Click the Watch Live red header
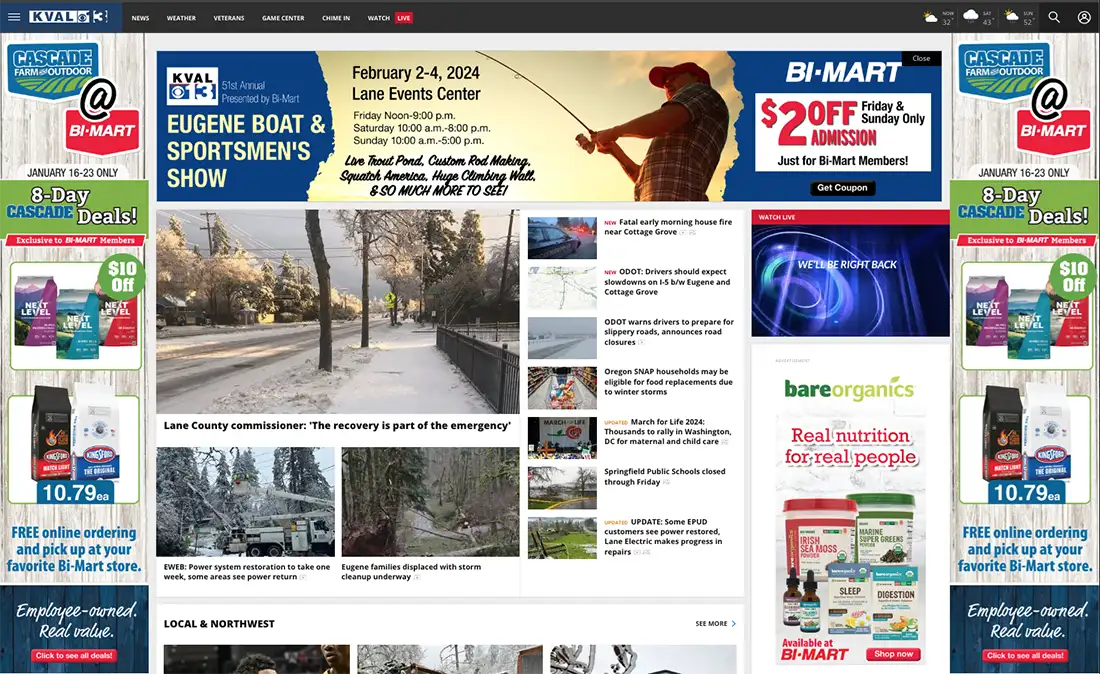Viewport: 1100px width, 674px height. [x=850, y=217]
